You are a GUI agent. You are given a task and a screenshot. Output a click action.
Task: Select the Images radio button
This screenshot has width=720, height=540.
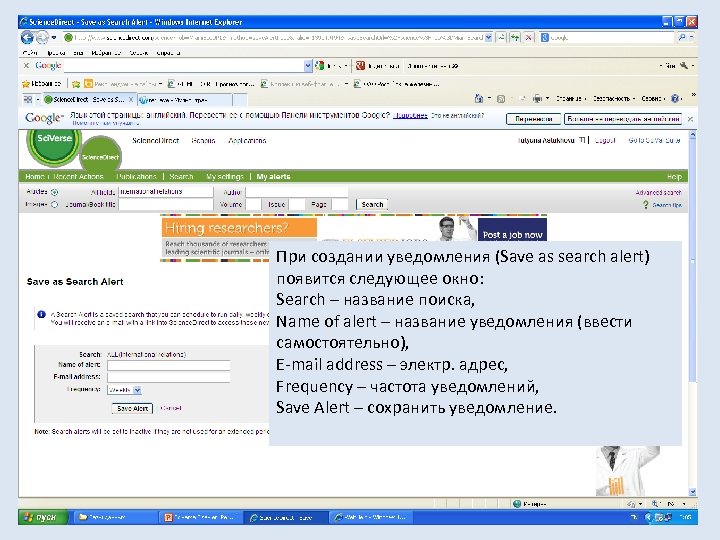coord(54,205)
